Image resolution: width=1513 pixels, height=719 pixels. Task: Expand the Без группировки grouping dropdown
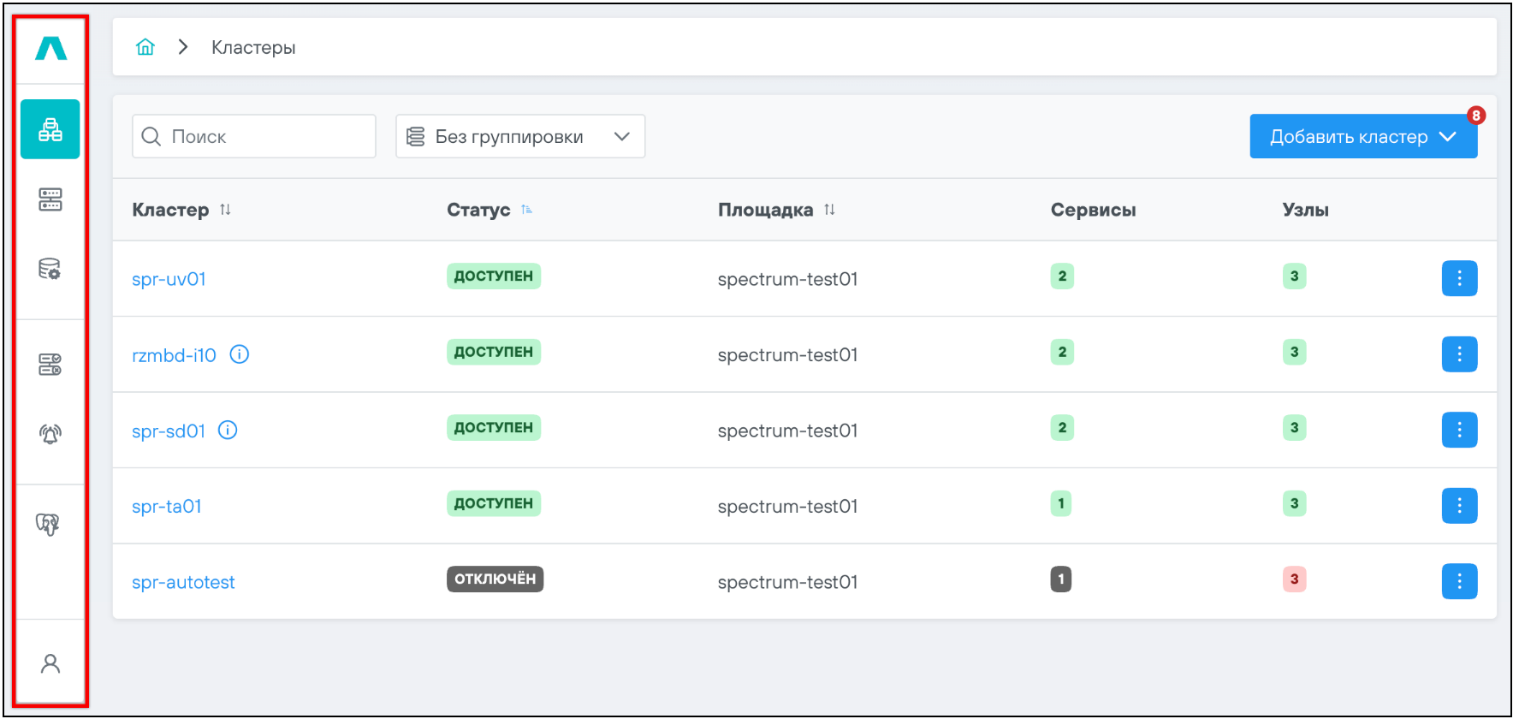tap(520, 137)
